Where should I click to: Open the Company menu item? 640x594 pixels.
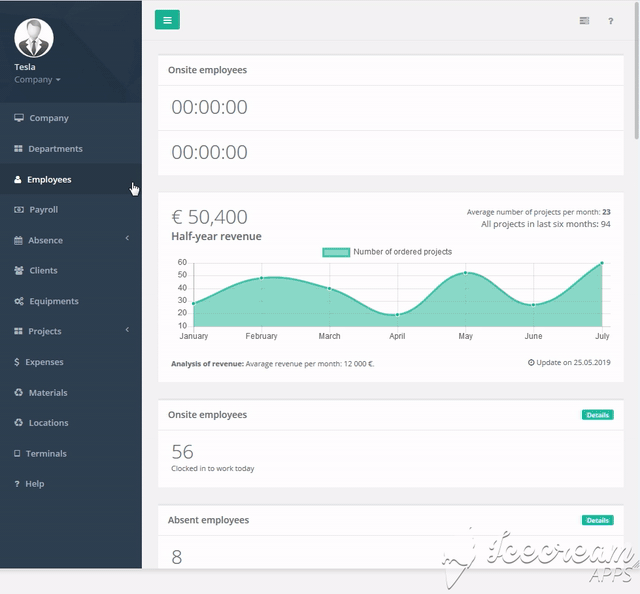[x=71, y=118]
